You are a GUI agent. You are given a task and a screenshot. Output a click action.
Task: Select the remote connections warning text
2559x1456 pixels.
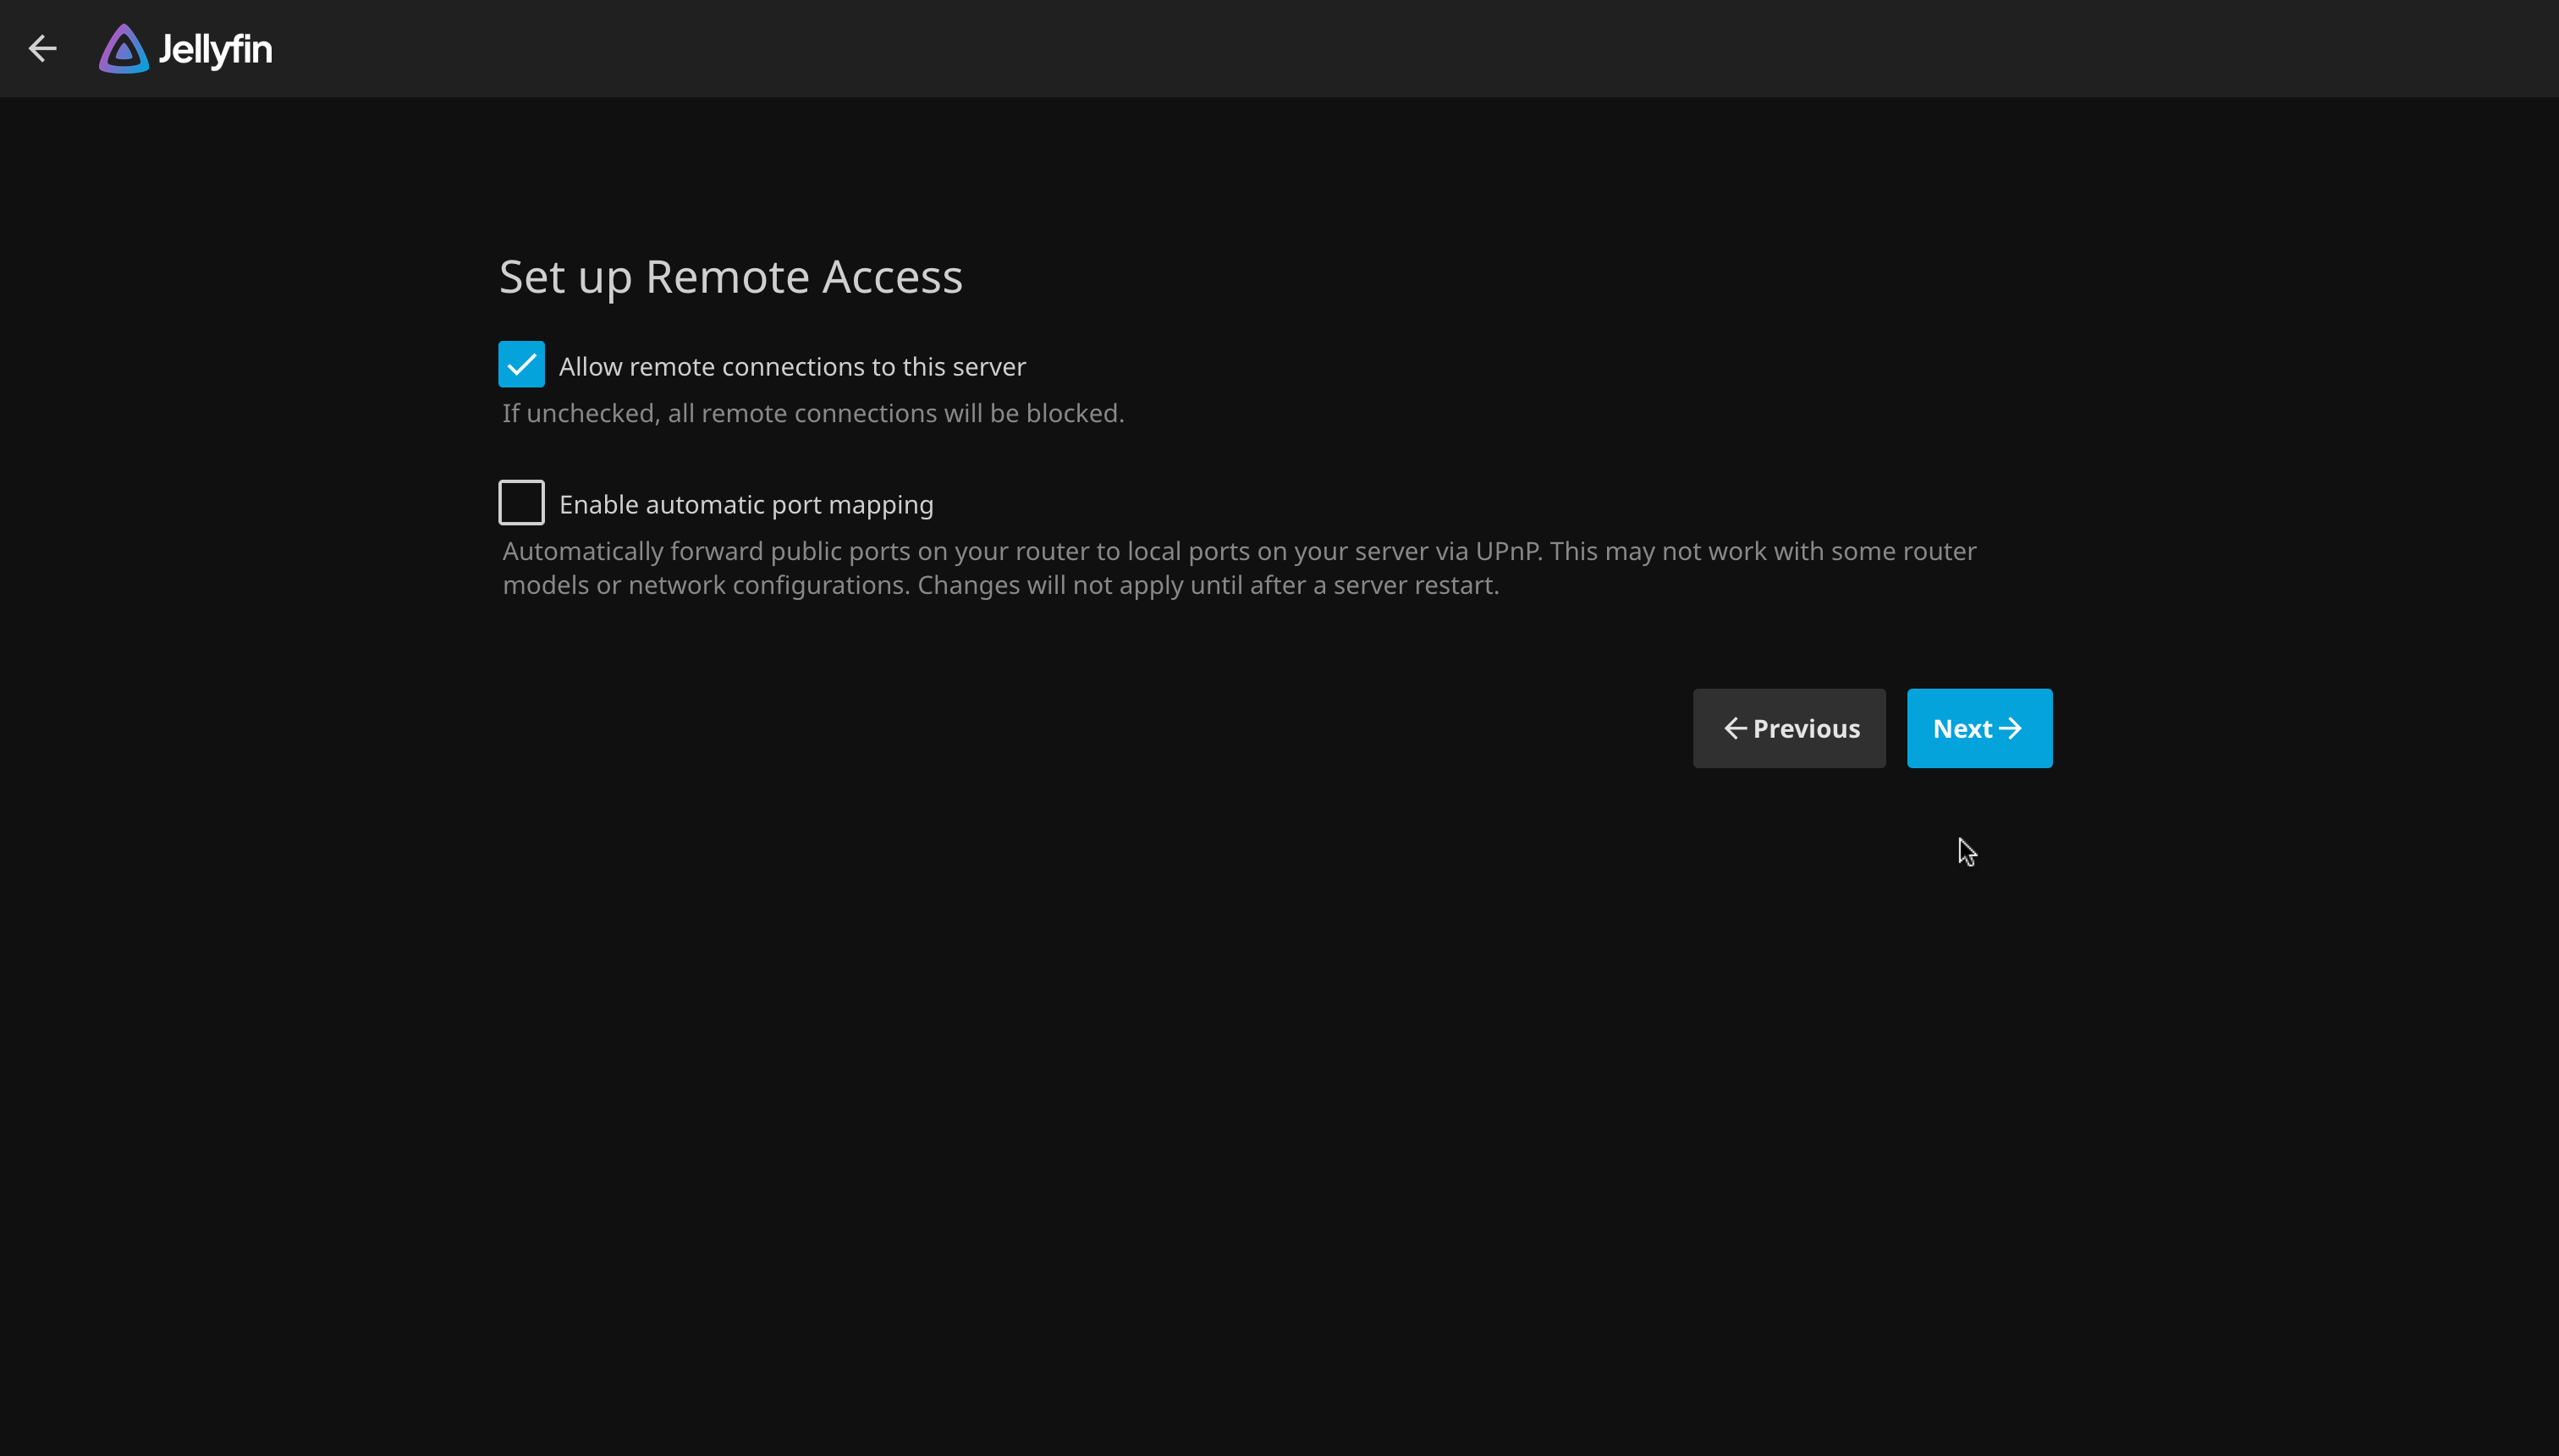point(812,412)
